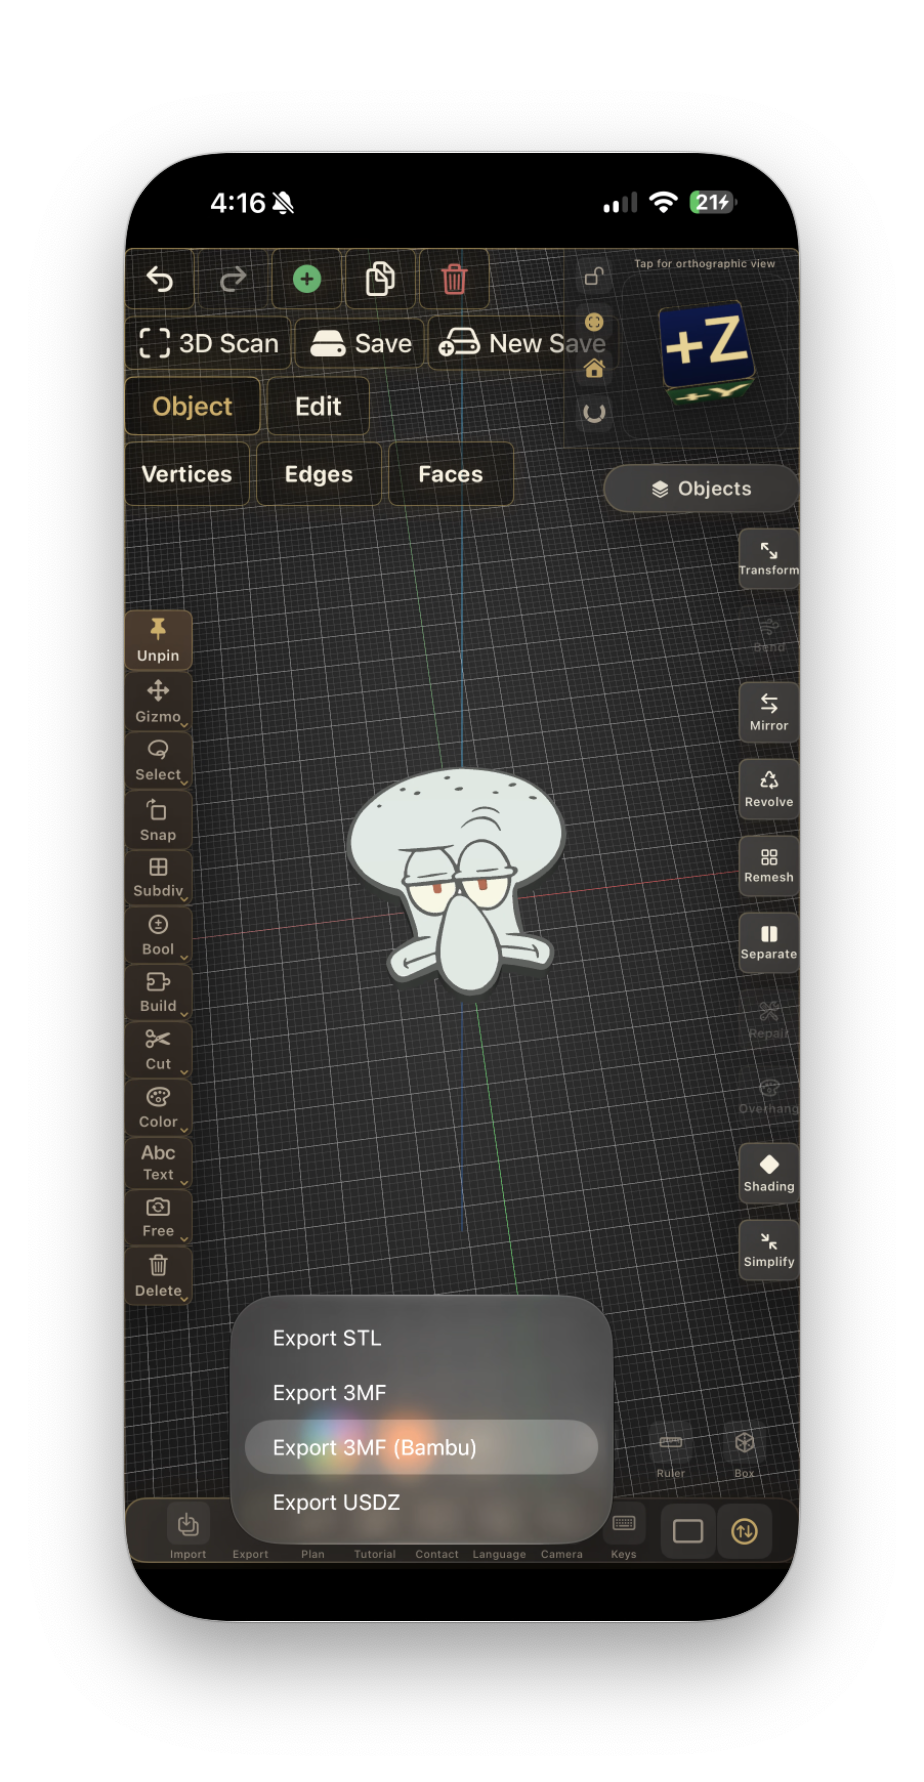The height and width of the screenshot is (1782, 924).
Task: Tap the Contact label in bottom bar
Action: [x=437, y=1554]
